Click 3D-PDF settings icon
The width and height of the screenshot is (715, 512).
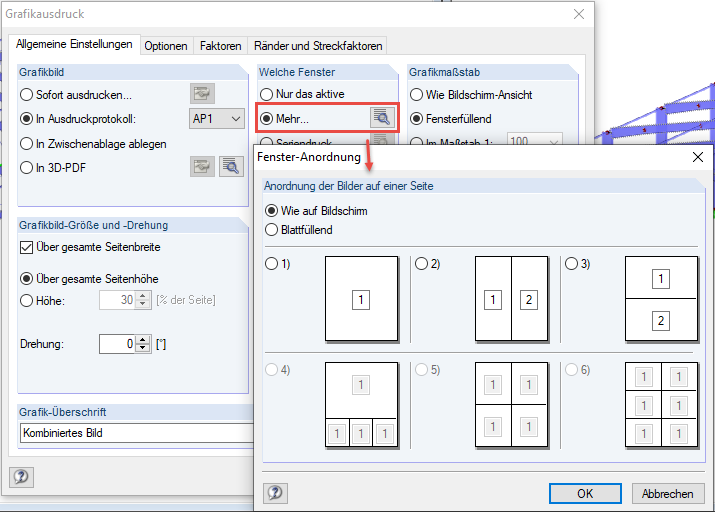pos(203,167)
